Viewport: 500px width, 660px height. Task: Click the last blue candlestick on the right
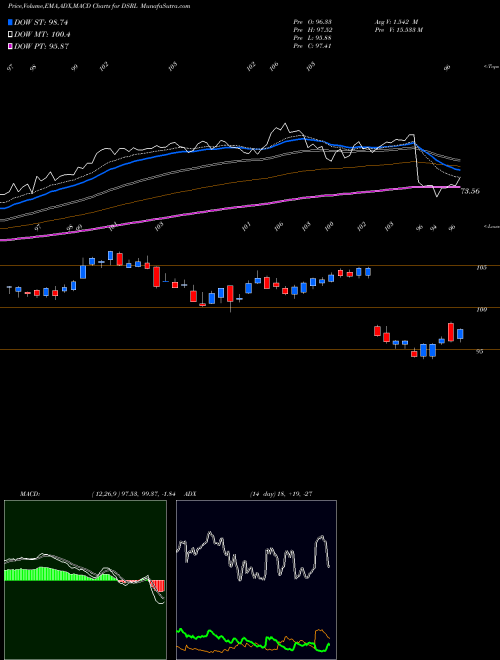460,334
